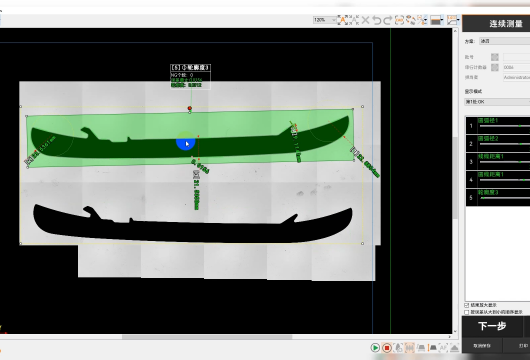Viewport: 530px width, 360px height.
Task: Click the 下一步 next step button
Action: pos(492,326)
